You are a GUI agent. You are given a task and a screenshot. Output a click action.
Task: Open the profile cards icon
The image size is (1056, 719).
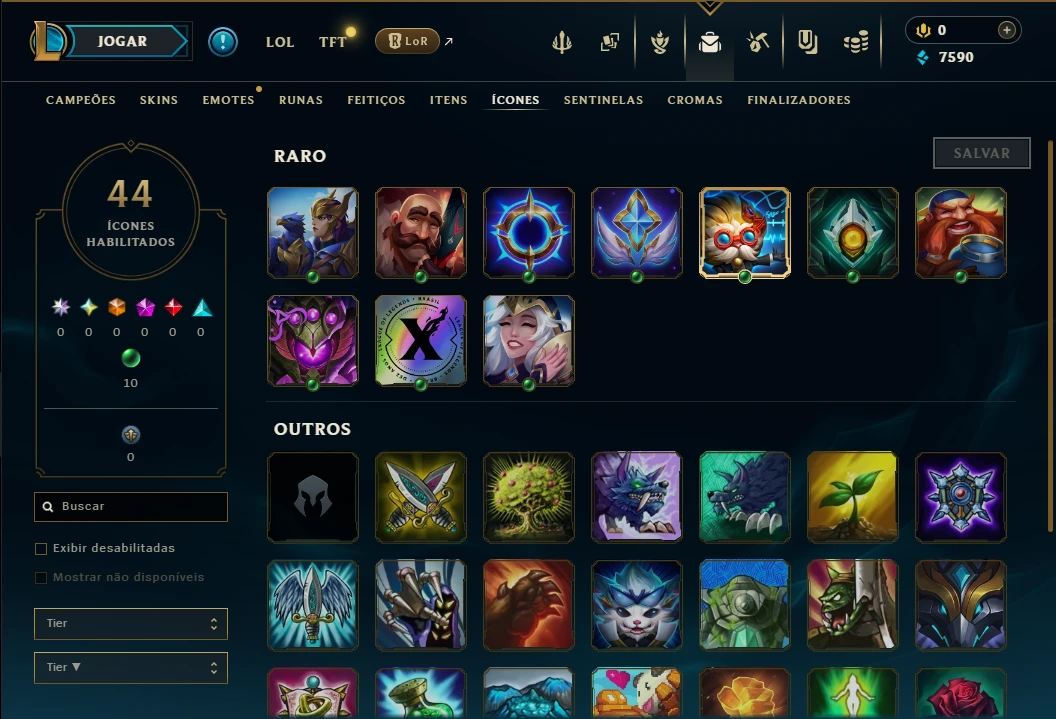pyautogui.click(x=609, y=42)
